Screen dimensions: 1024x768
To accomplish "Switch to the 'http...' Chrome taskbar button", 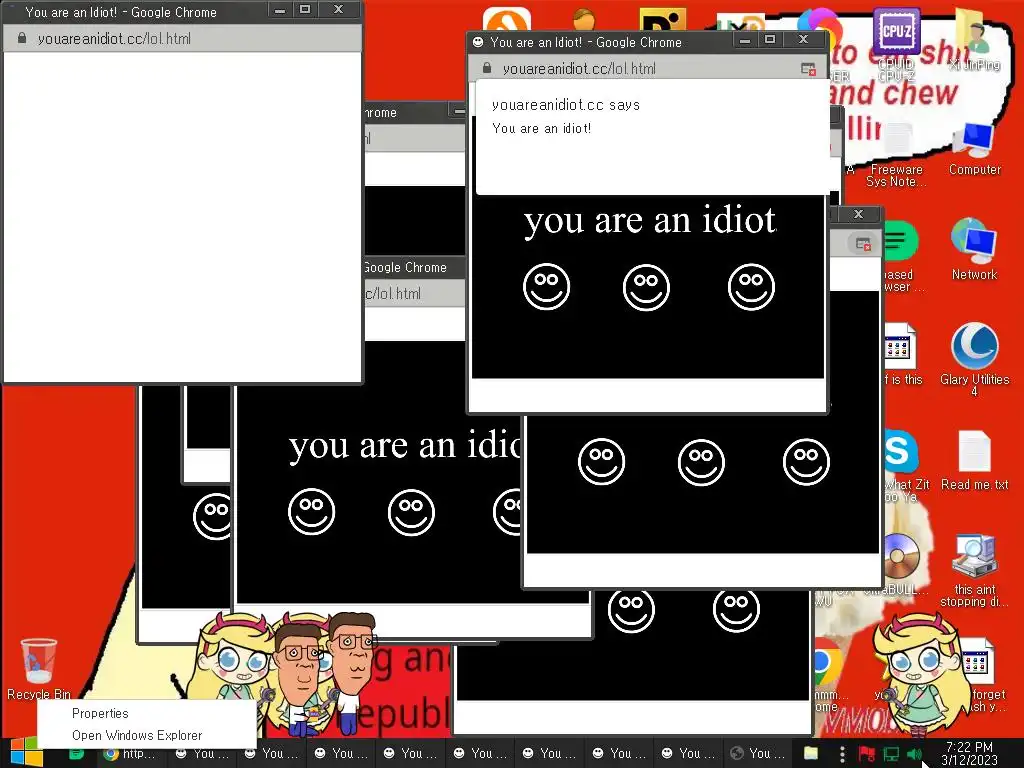I will tap(129, 753).
